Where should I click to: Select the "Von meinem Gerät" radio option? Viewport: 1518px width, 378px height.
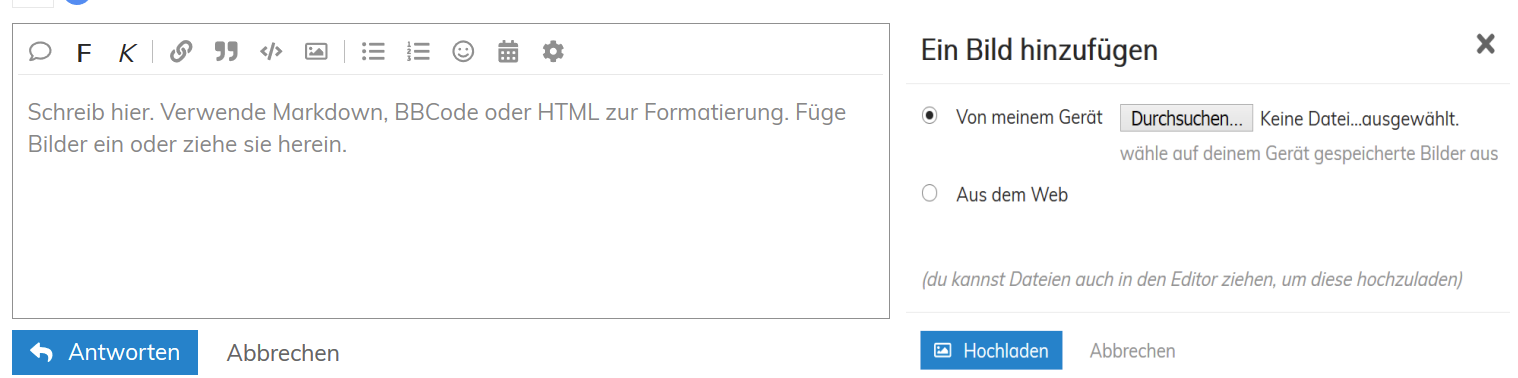930,116
